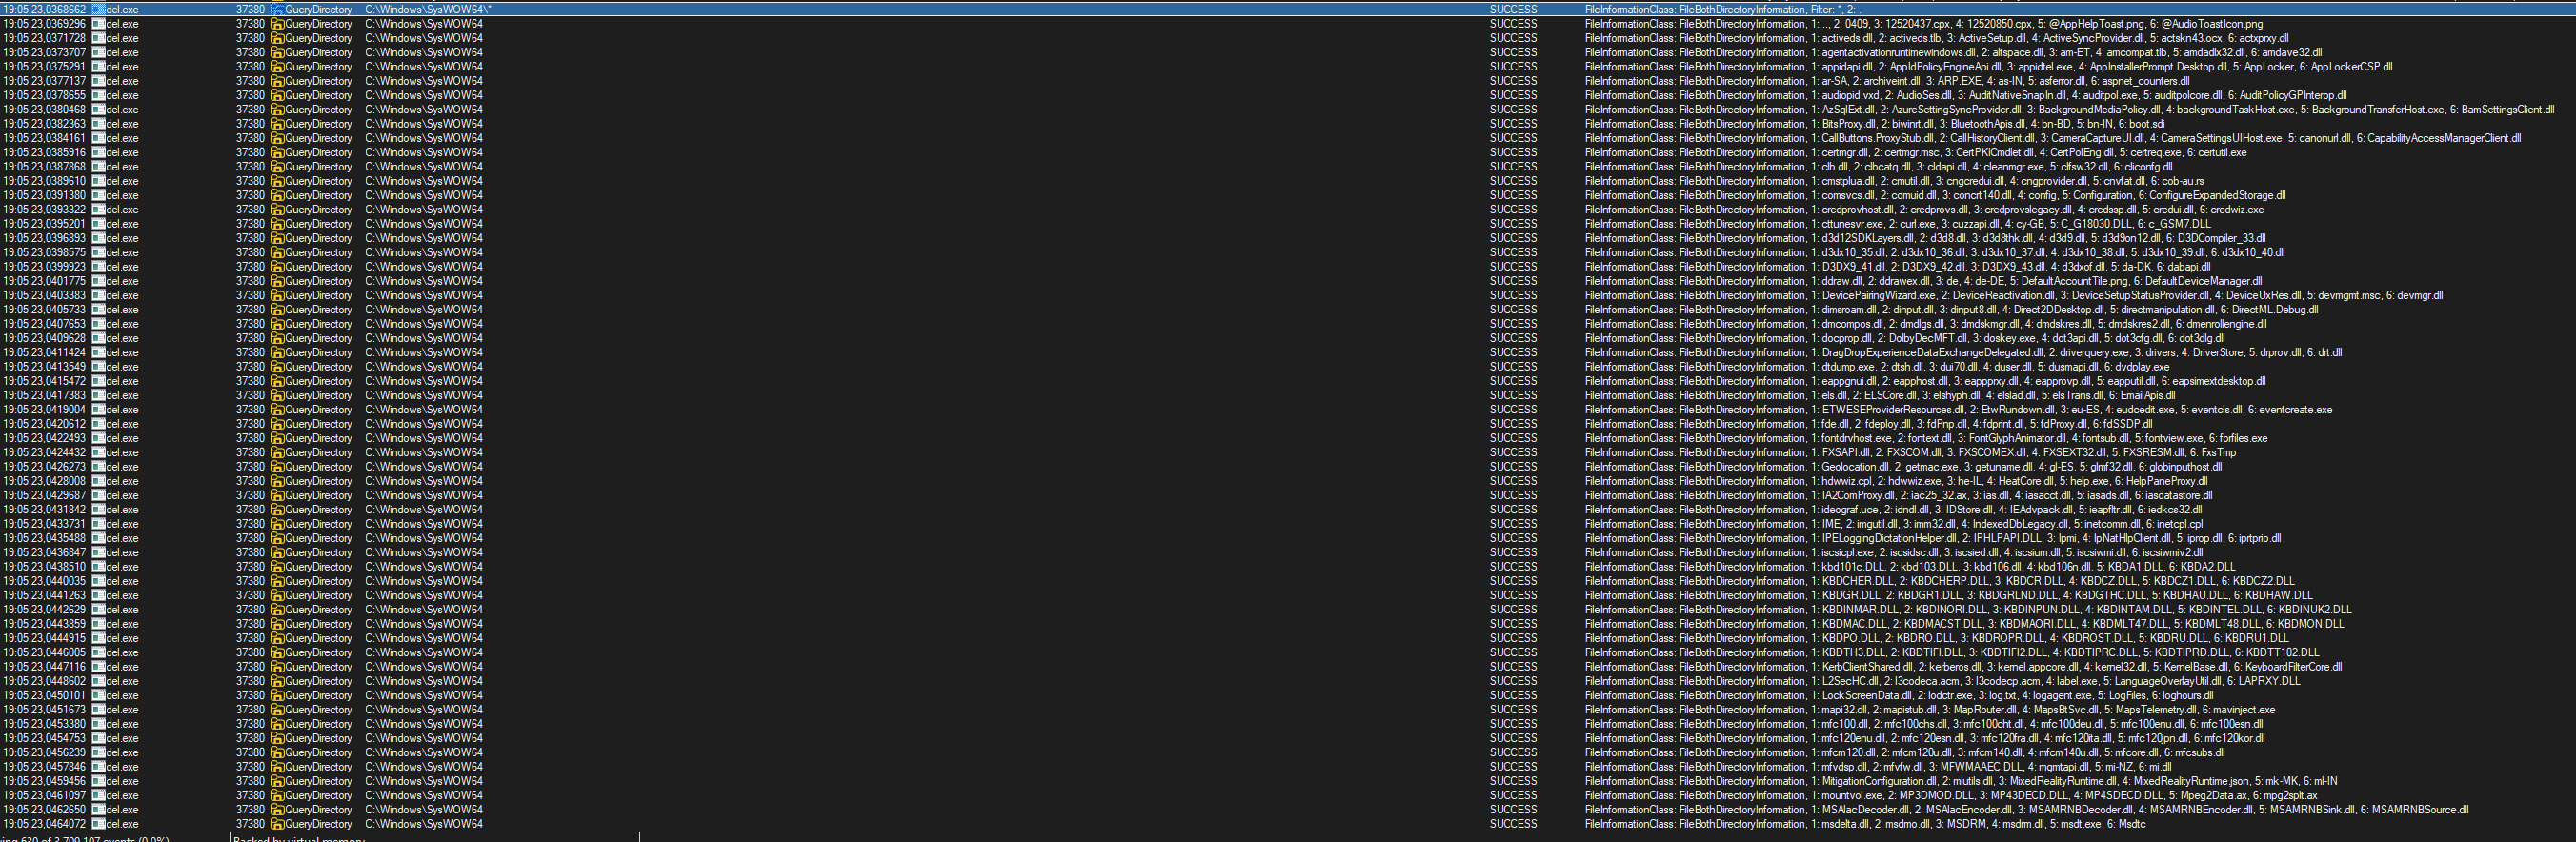
Task: Click detail listing L2SecHC.dll and label.exe
Action: pyautogui.click(x=1942, y=680)
